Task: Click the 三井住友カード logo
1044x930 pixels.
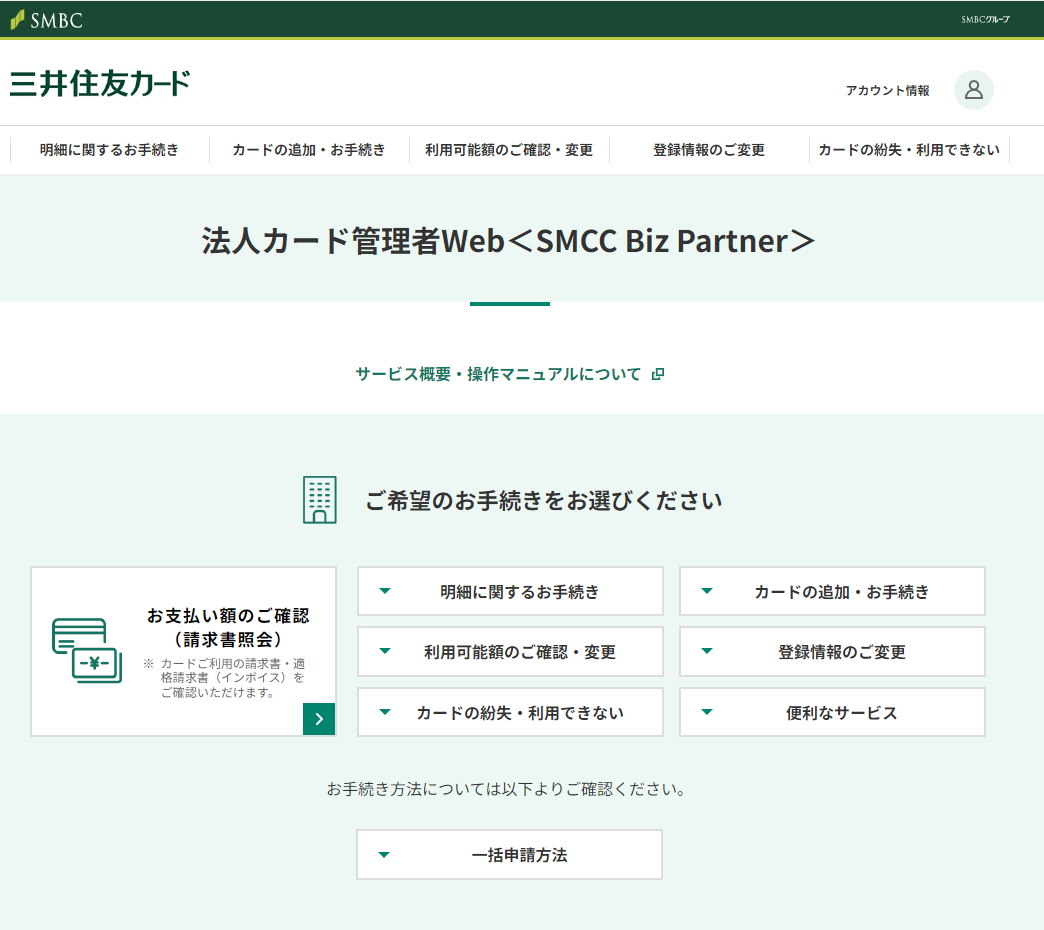Action: [100, 84]
